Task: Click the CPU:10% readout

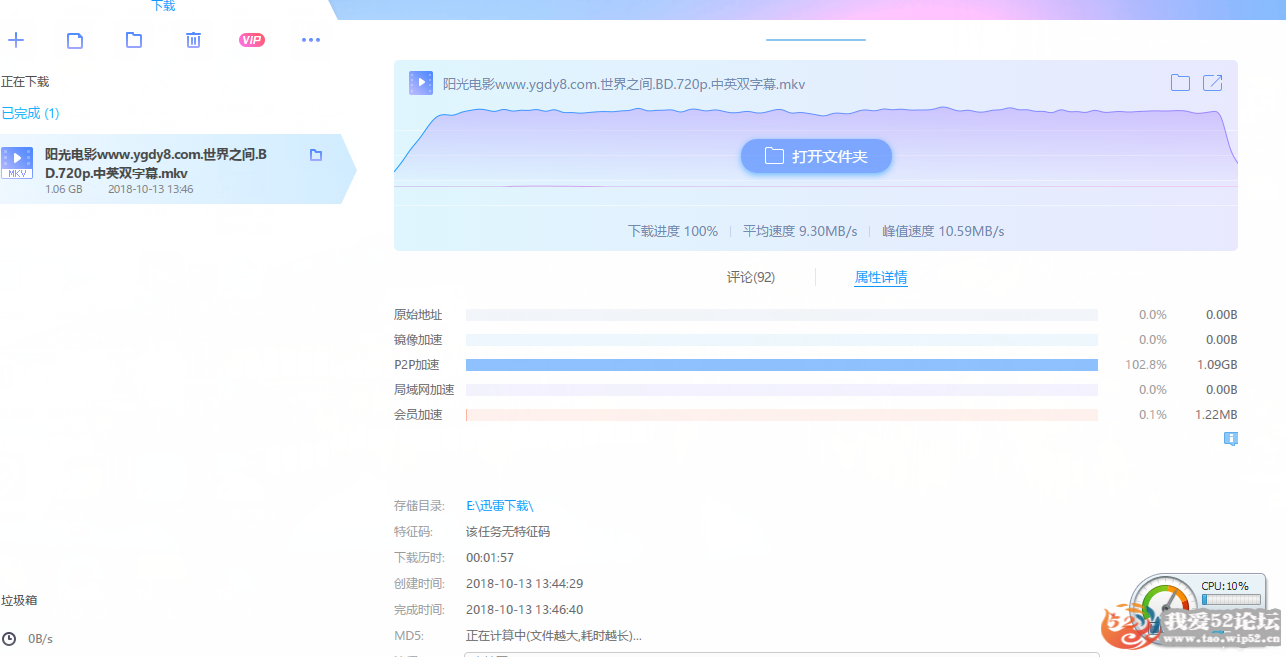Action: coord(1225,586)
